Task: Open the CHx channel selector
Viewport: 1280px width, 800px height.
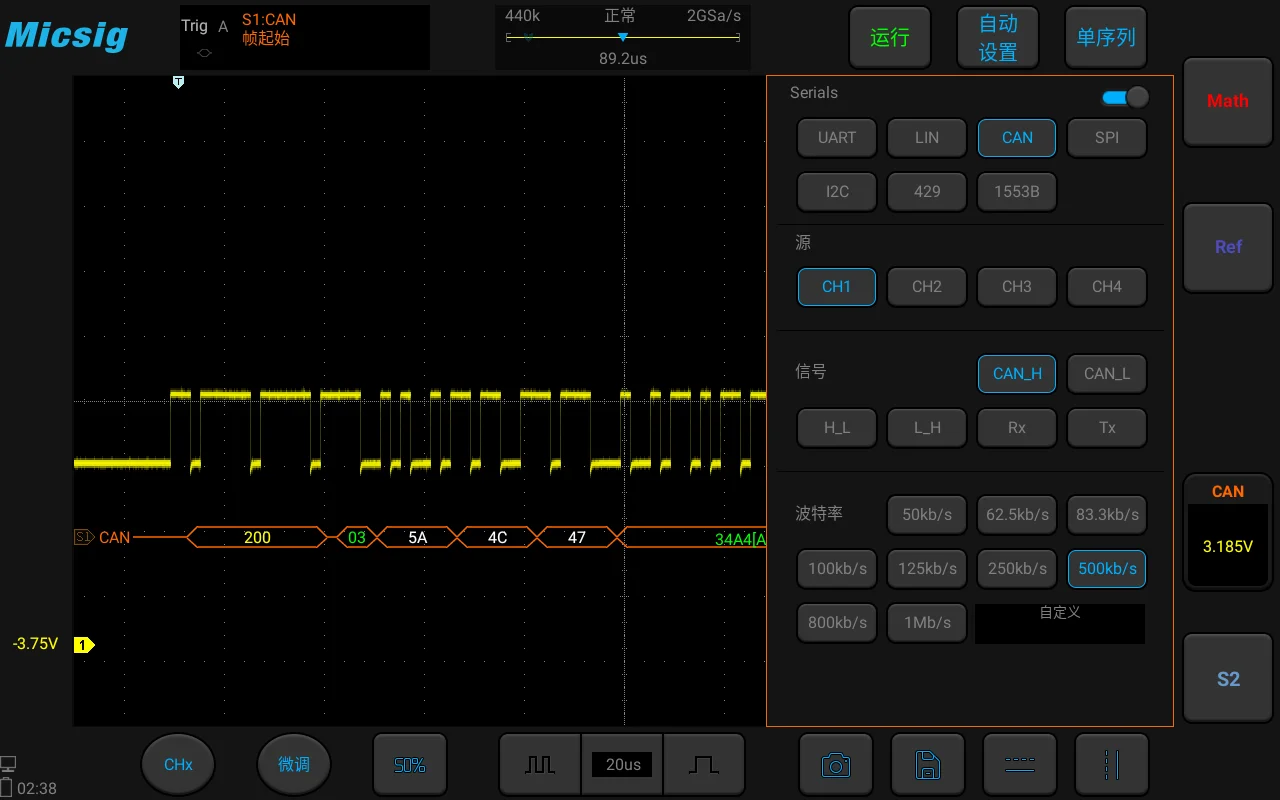Action: tap(177, 764)
